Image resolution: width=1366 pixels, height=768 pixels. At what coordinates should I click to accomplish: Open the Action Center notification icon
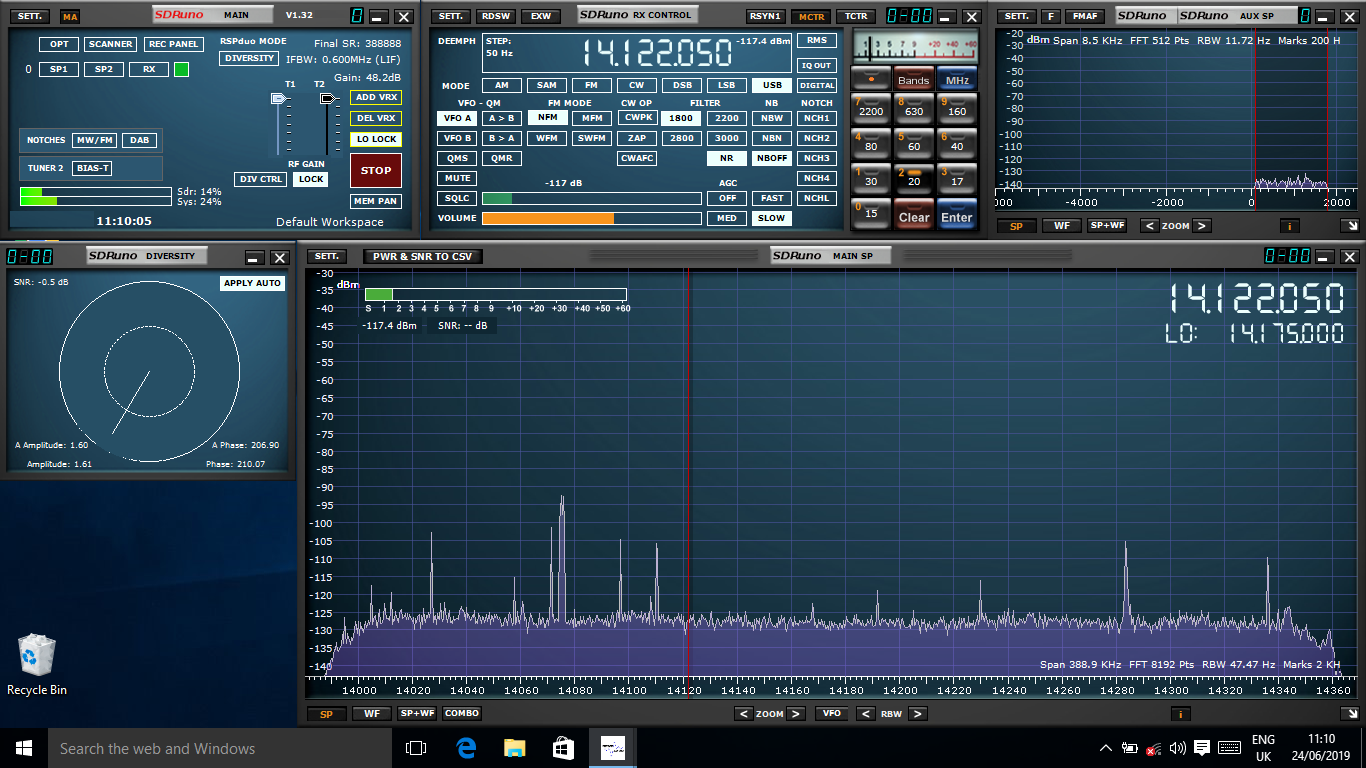[x=1202, y=748]
